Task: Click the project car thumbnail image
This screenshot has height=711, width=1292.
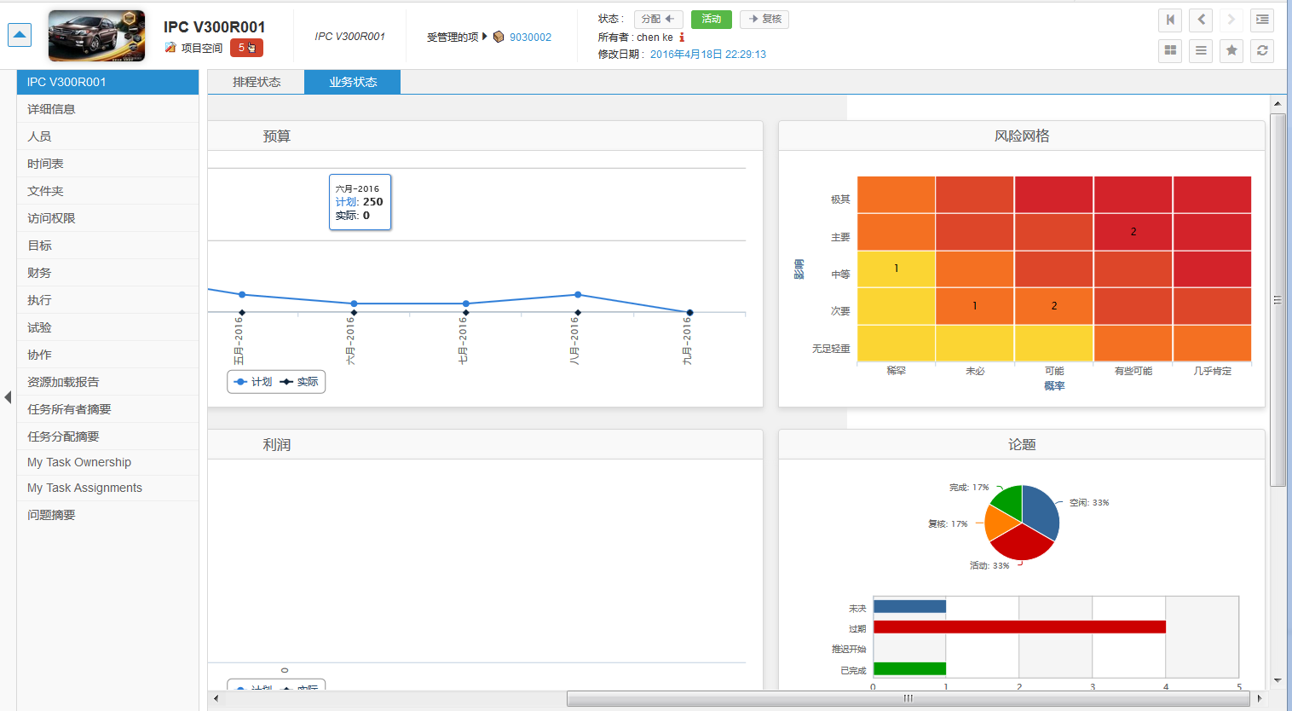Action: (96, 35)
